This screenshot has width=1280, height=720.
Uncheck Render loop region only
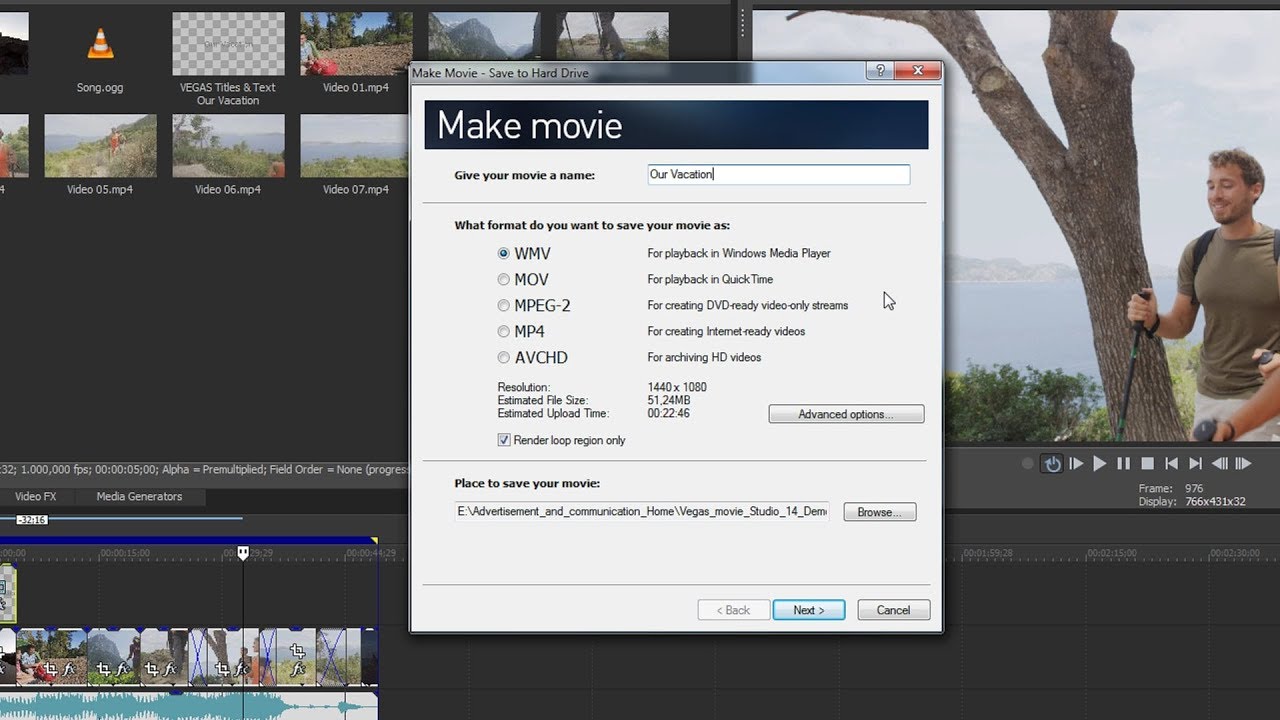[504, 440]
